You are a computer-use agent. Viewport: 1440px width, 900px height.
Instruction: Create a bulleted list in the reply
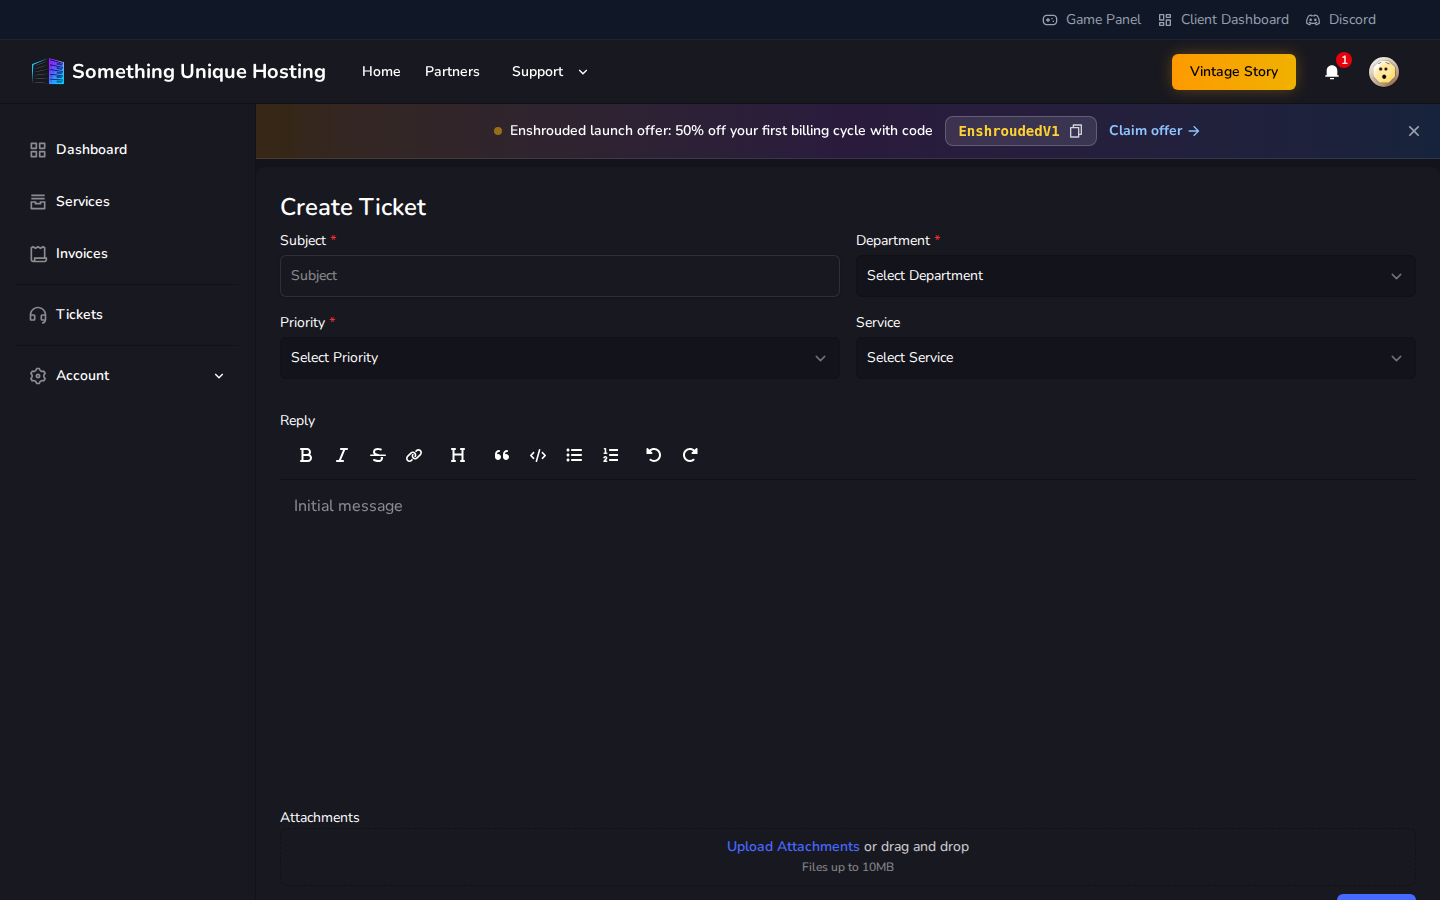point(574,455)
